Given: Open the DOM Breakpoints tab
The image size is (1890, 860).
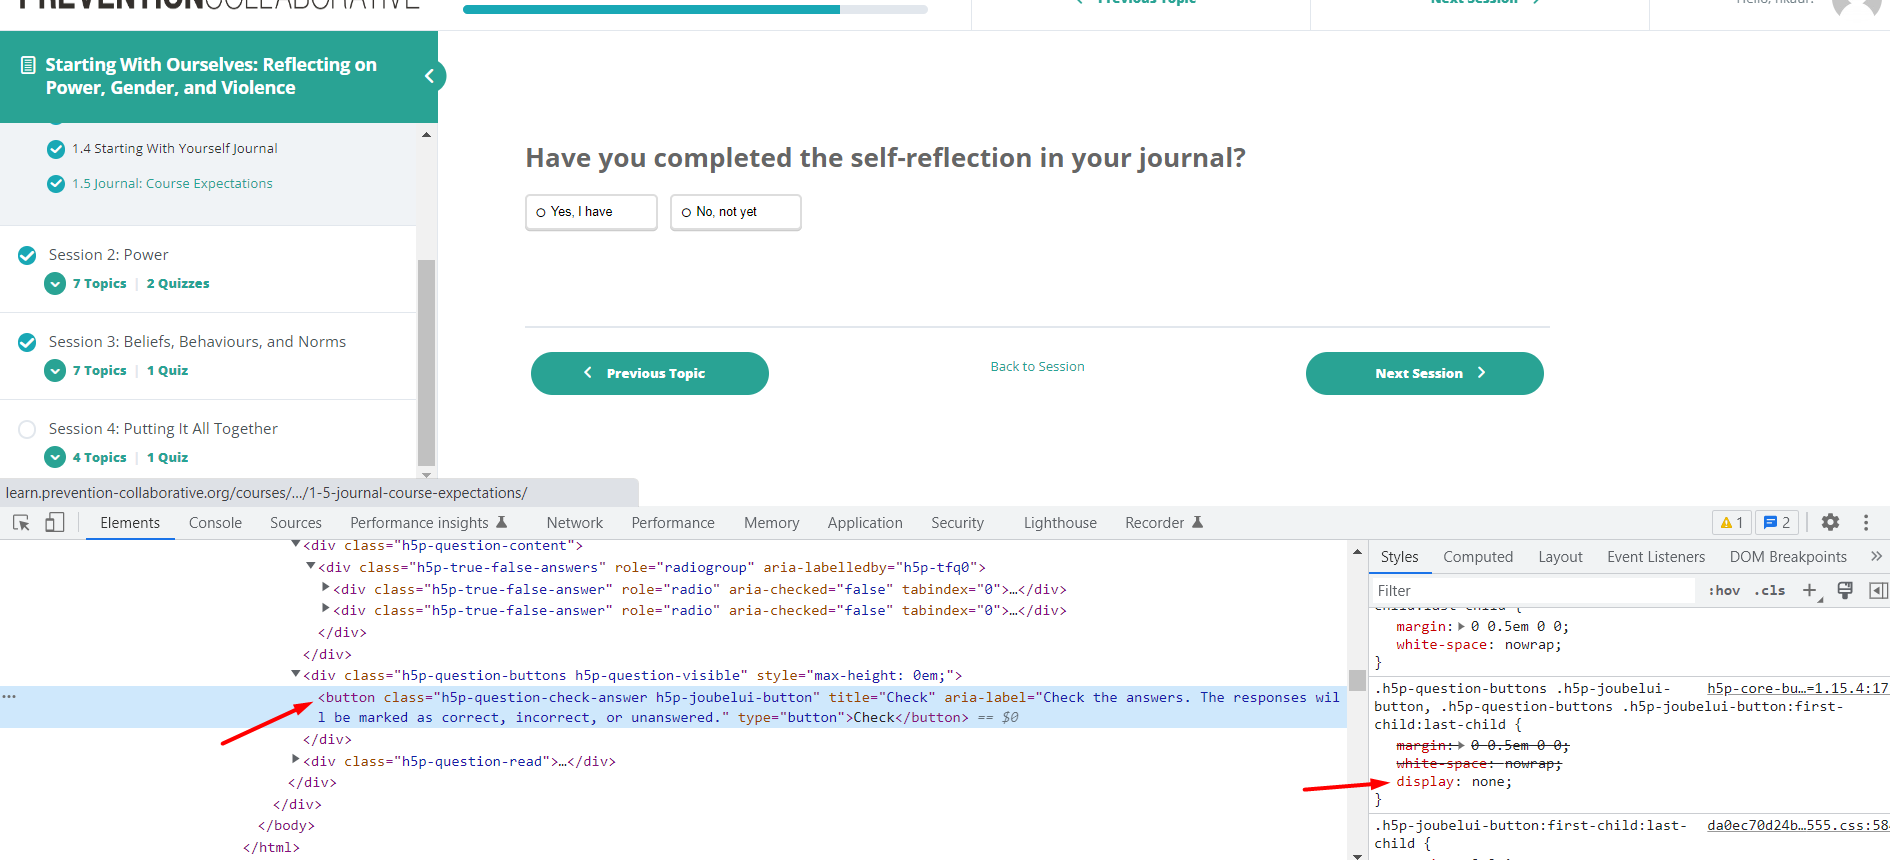Looking at the screenshot, I should click(x=1788, y=556).
